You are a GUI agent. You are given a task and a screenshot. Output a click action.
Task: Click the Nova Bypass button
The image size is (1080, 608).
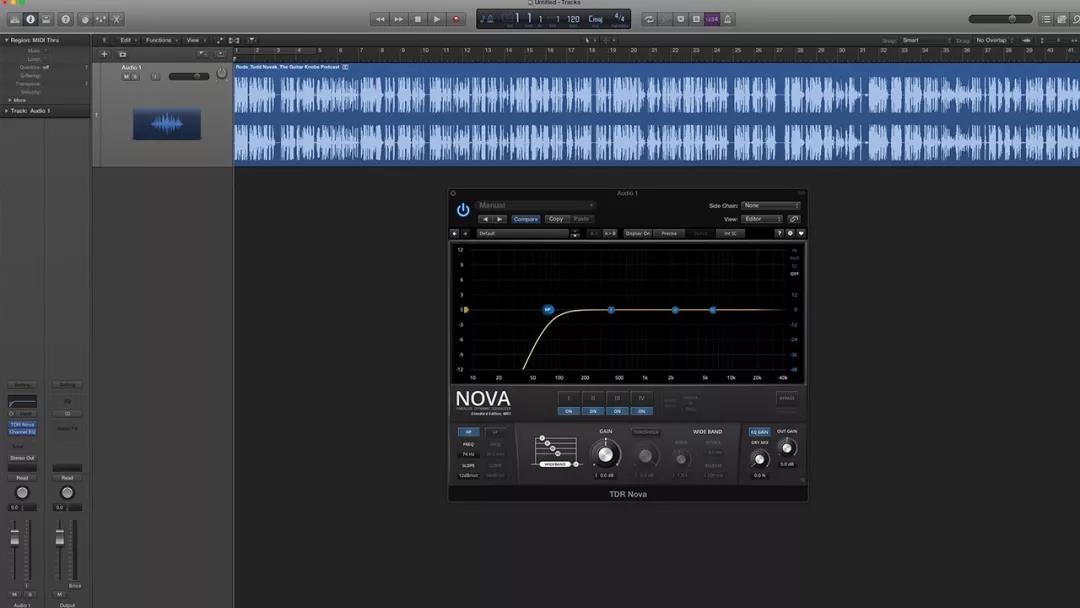787,398
